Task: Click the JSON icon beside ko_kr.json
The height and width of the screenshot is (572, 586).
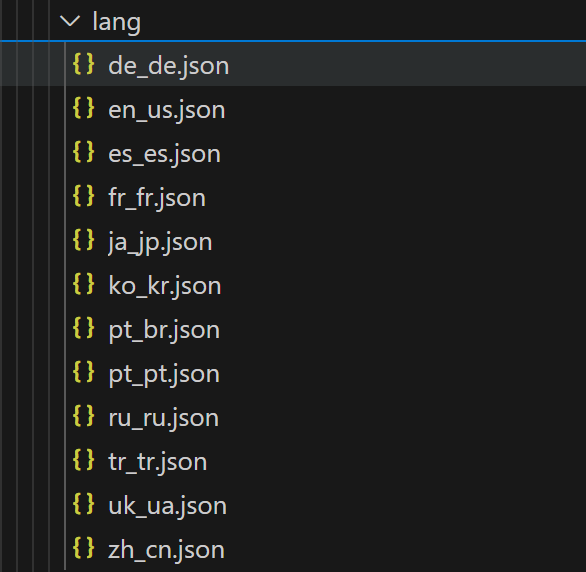Action: [83, 284]
